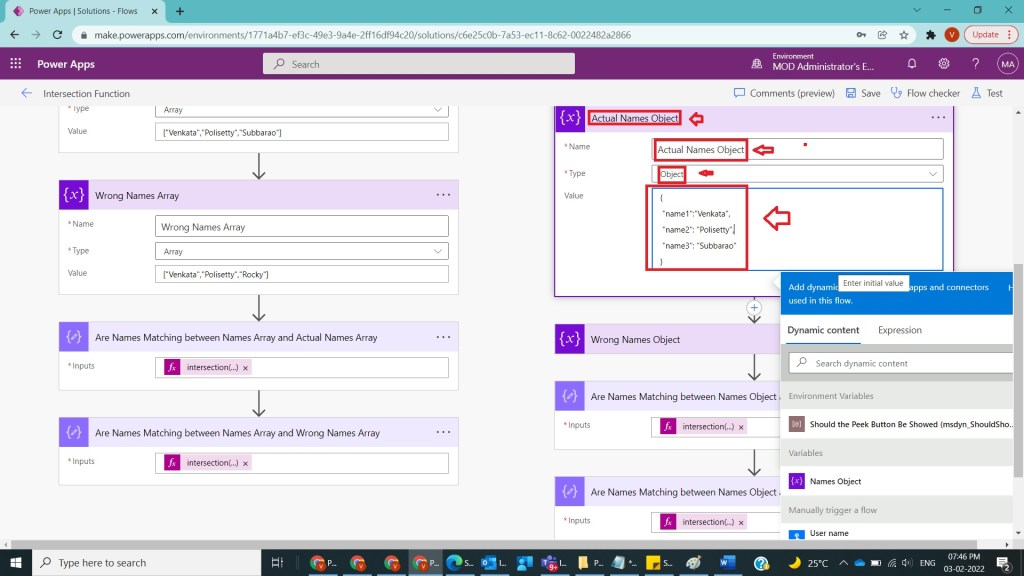Click the Wrong Names Object variable icon
The height and width of the screenshot is (576, 1024).
coord(570,339)
